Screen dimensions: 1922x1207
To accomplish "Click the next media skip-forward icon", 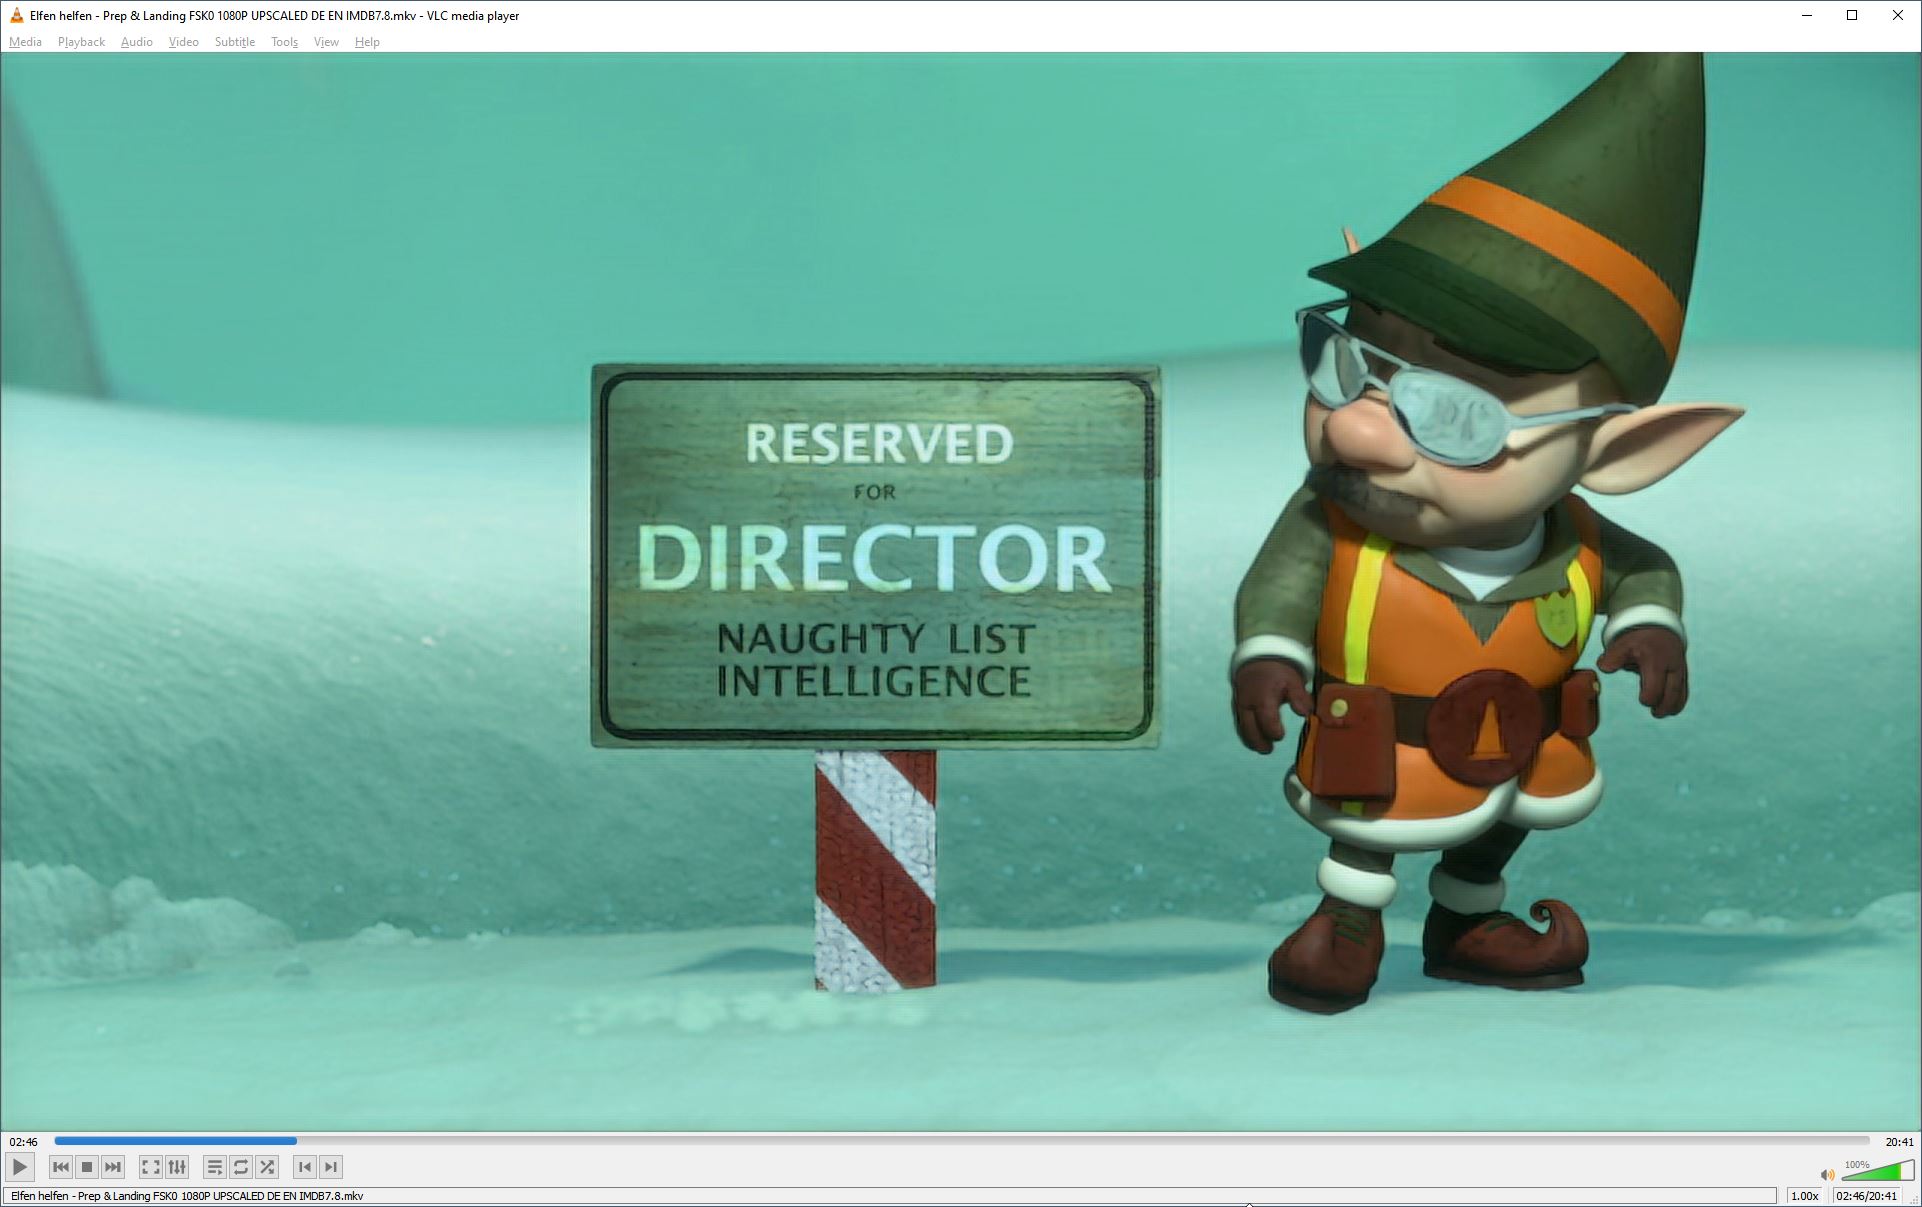I will click(x=113, y=1167).
